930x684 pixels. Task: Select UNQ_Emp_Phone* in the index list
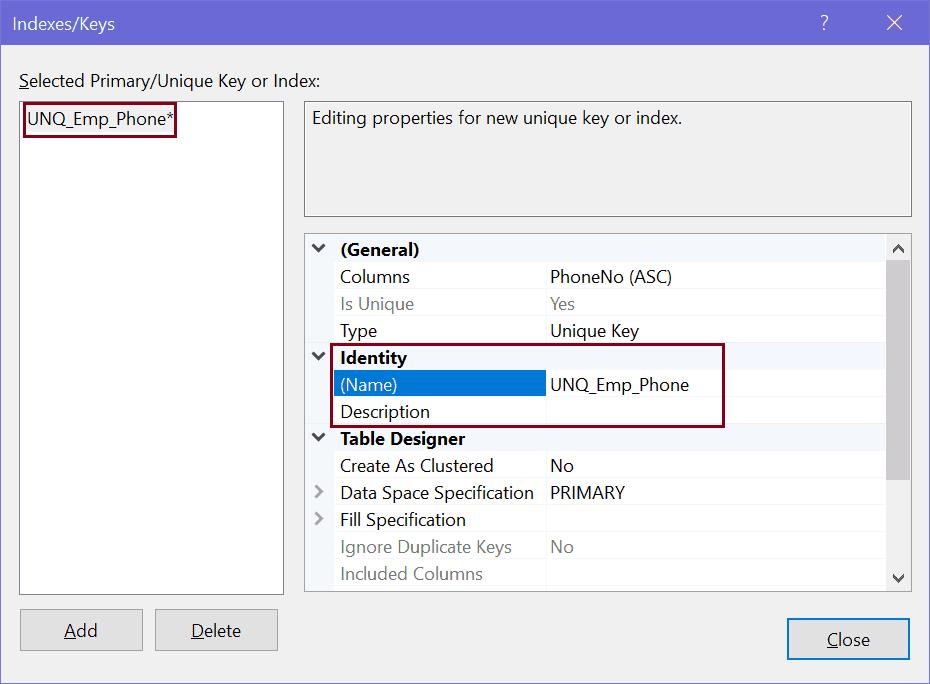[x=99, y=118]
